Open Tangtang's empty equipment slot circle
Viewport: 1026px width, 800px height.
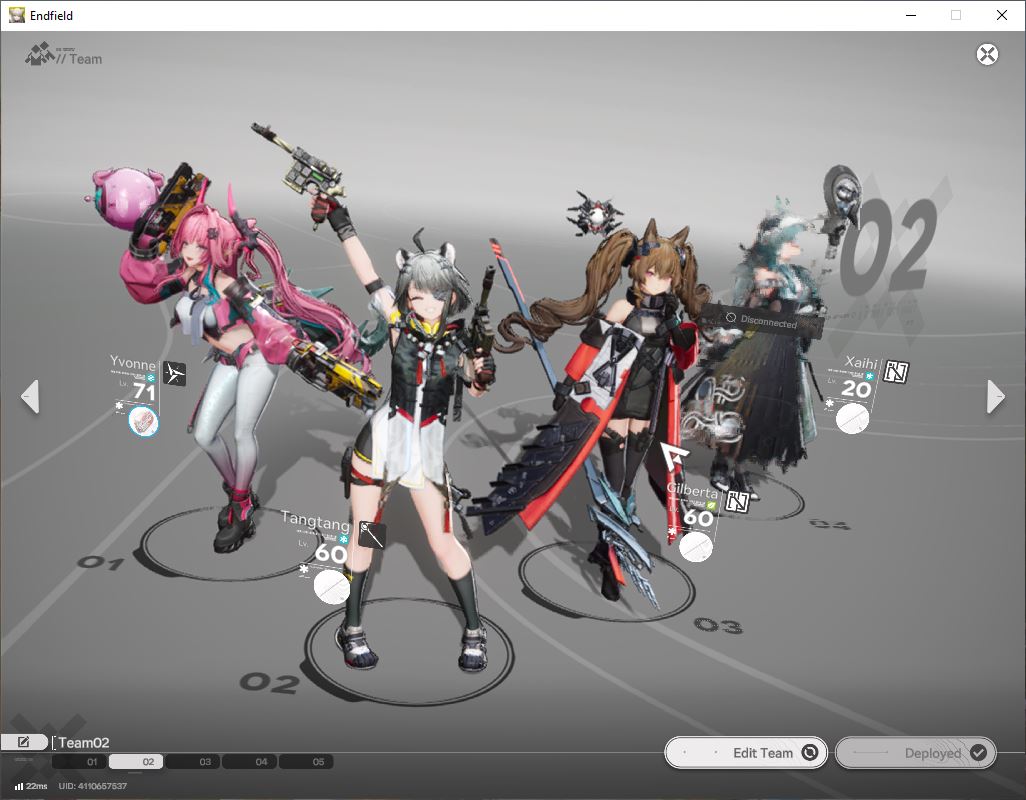[332, 587]
